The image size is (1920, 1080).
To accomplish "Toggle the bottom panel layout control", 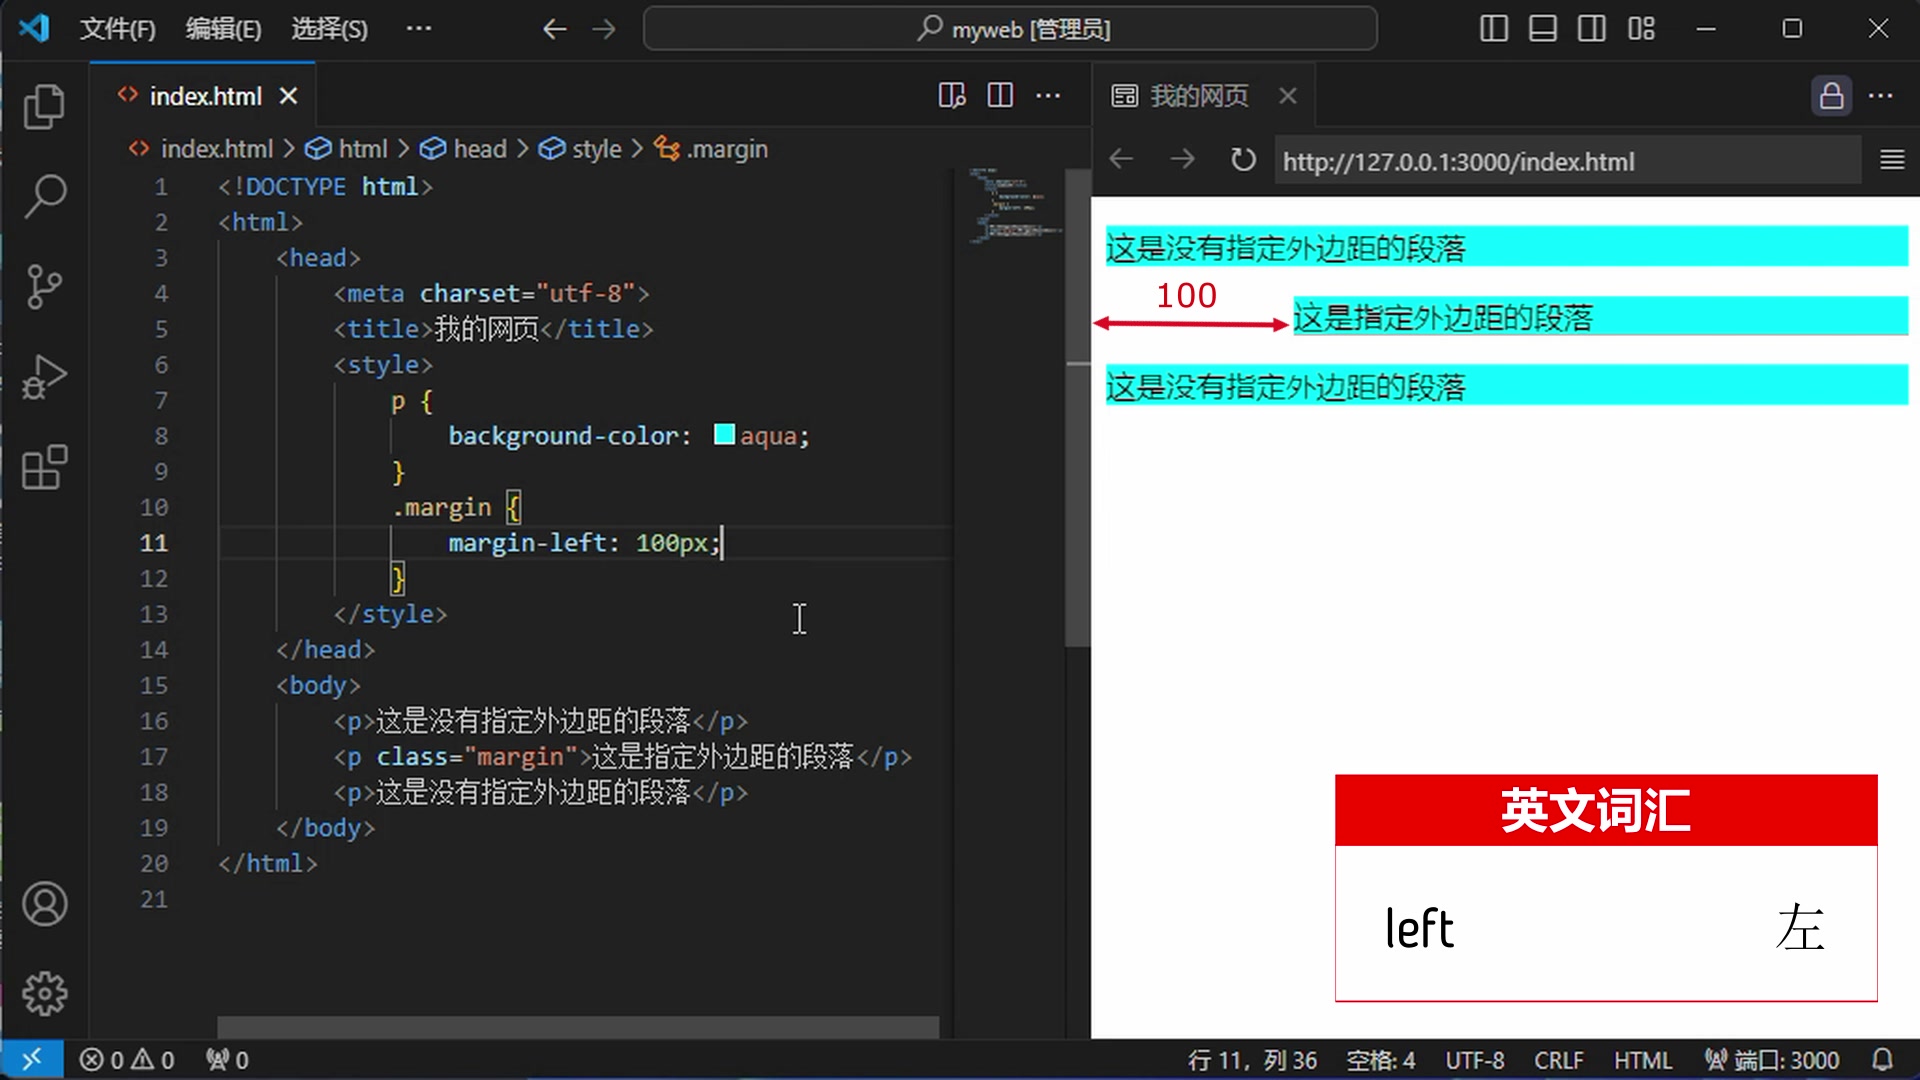I will point(1542,29).
